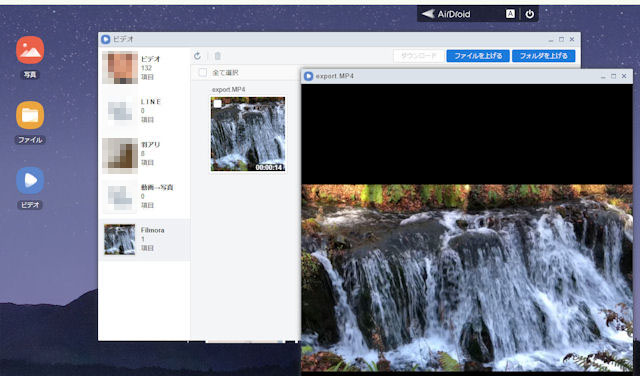Open the 写真 desktop app icon
Image resolution: width=640 pixels, height=376 pixels.
(x=30, y=50)
